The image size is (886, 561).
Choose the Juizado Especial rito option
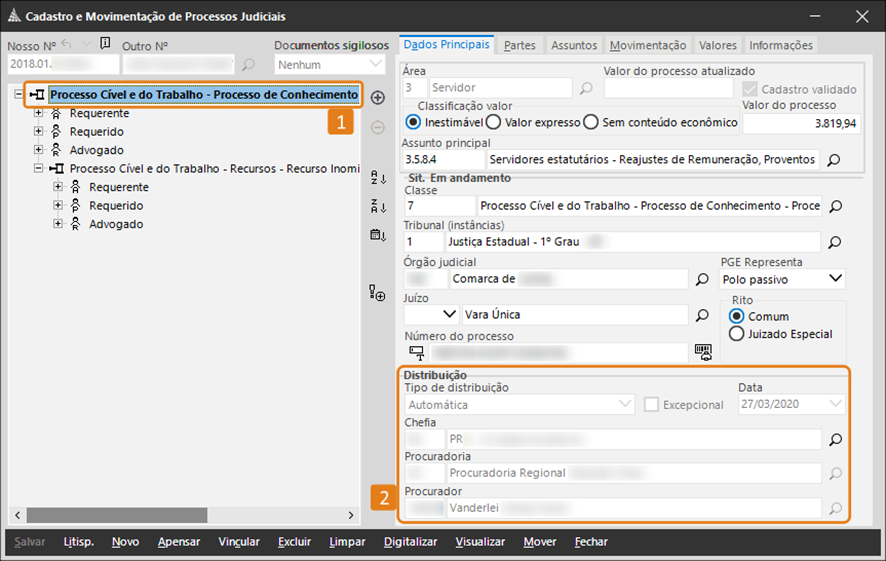737,334
